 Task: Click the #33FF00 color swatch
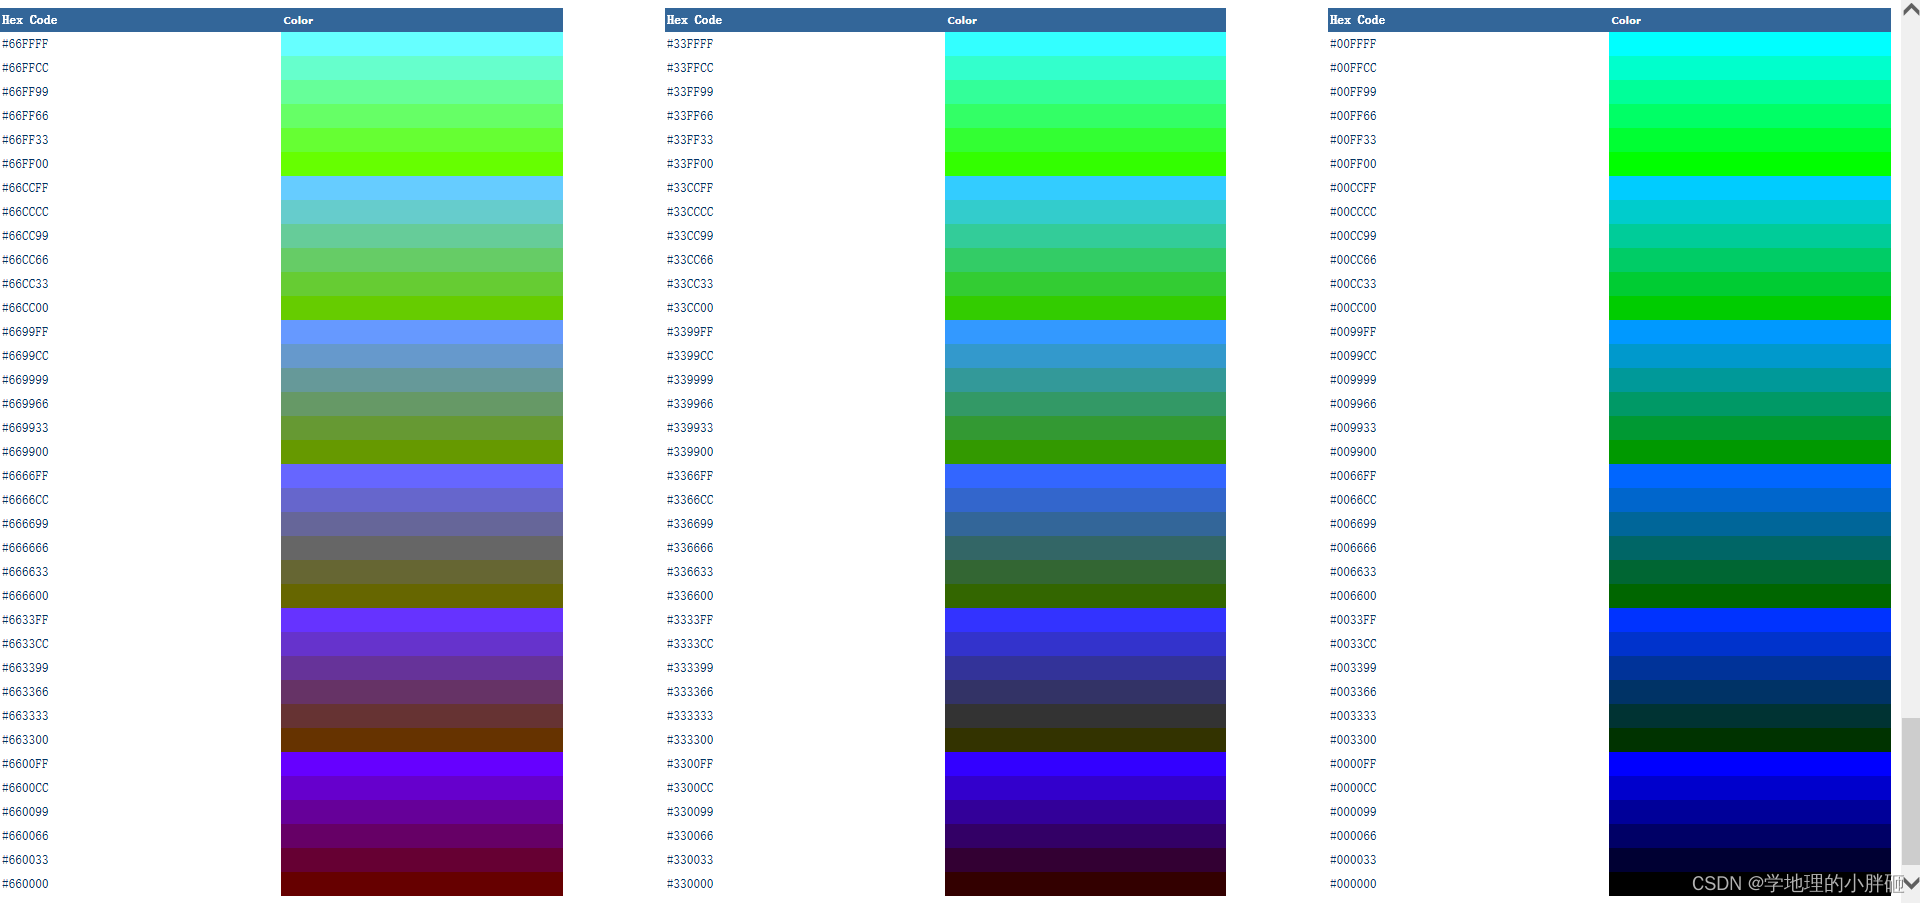point(1085,164)
